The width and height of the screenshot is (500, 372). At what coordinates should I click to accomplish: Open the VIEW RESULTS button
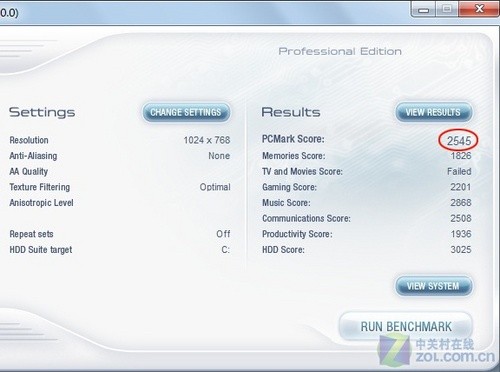(x=434, y=112)
